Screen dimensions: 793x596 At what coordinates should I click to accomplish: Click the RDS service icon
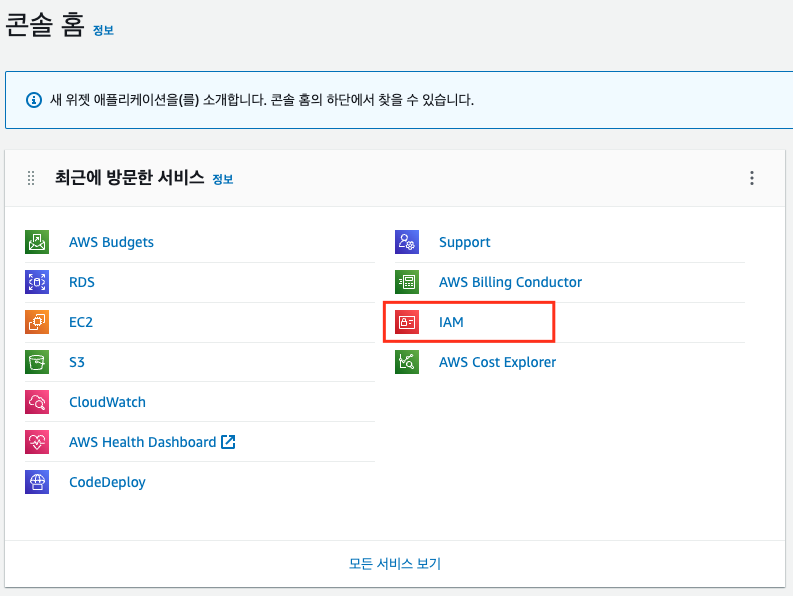pyautogui.click(x=37, y=282)
